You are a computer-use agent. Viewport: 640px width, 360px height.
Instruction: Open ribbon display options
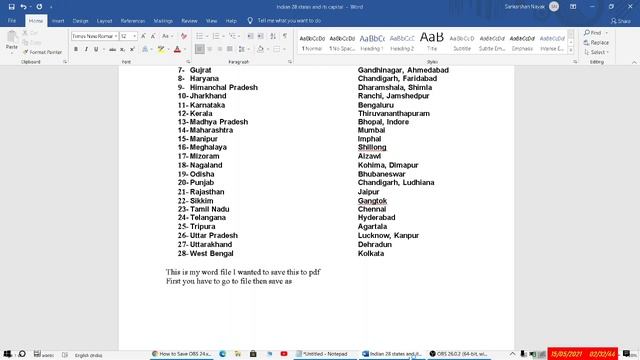(573, 7)
